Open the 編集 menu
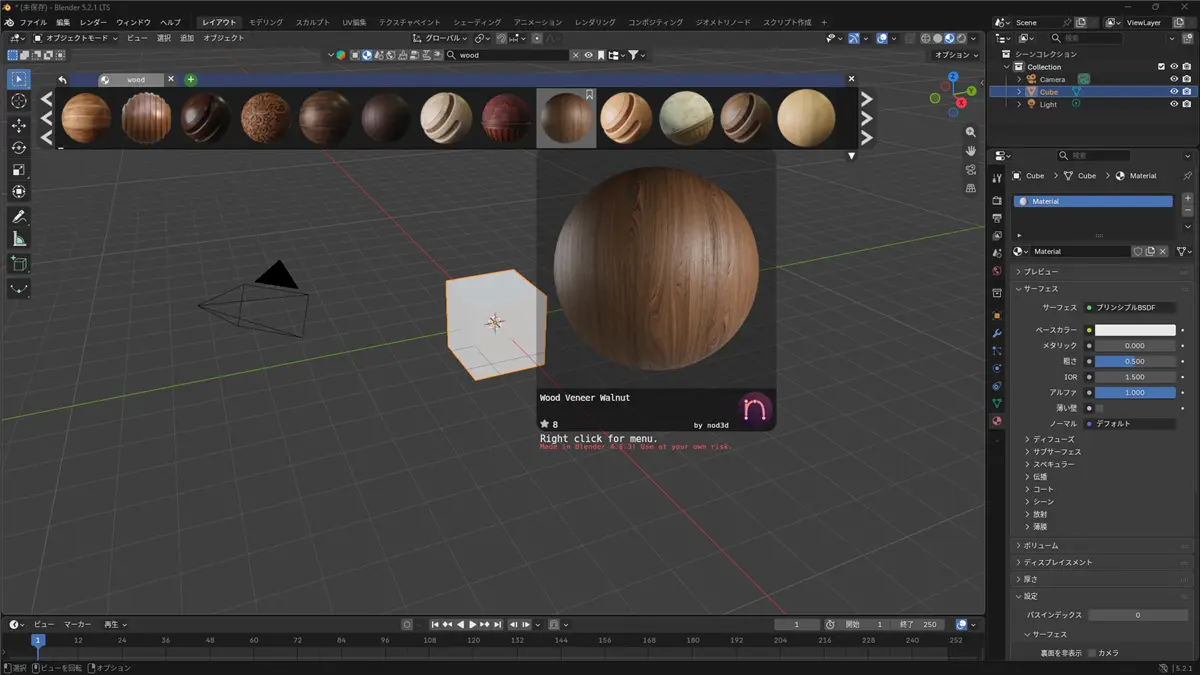The height and width of the screenshot is (675, 1200). click(x=63, y=22)
